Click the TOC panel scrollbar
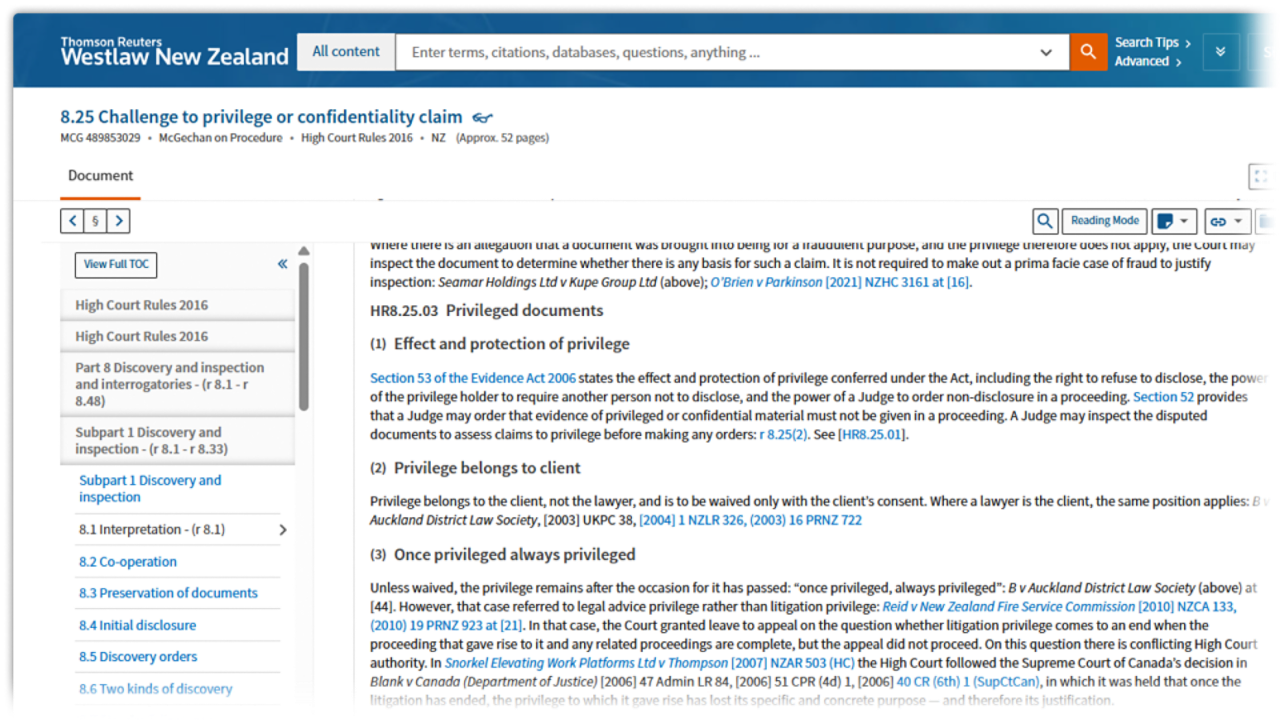 pyautogui.click(x=303, y=330)
